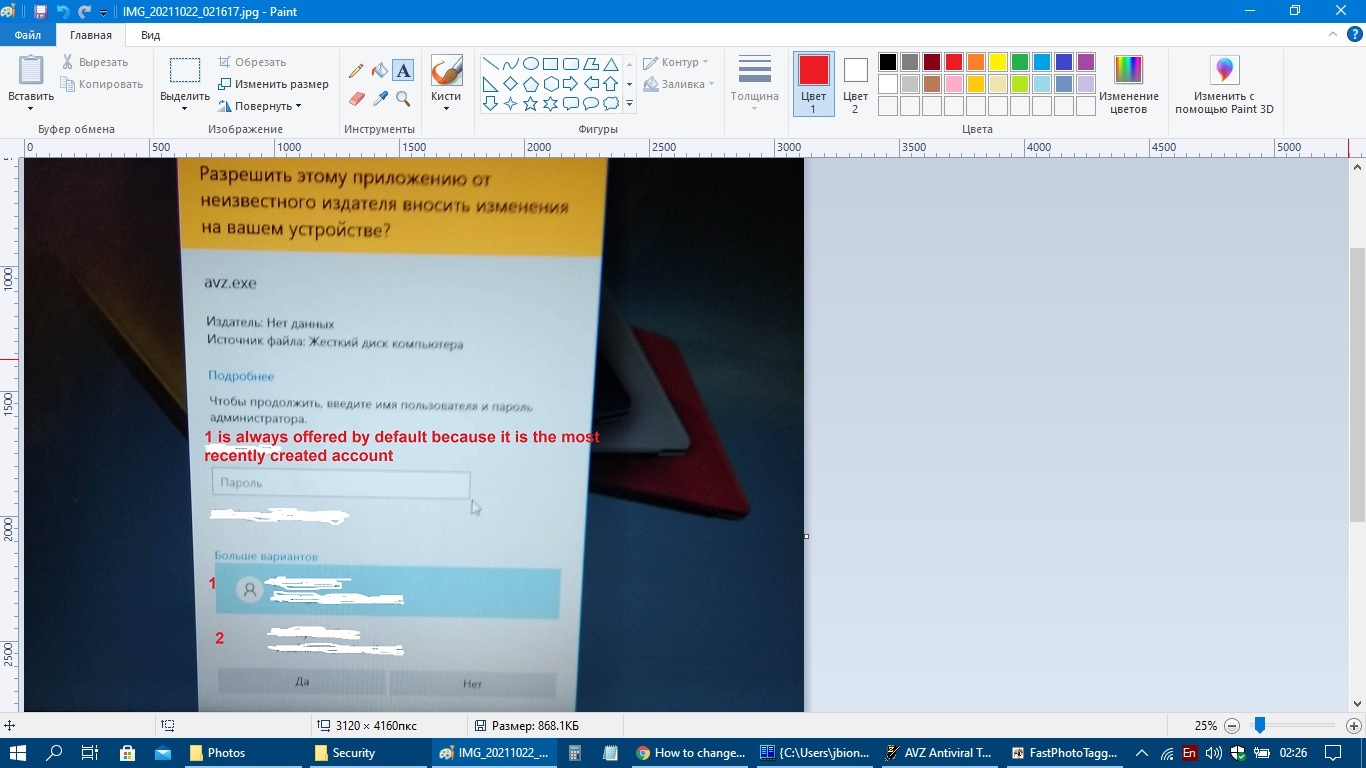This screenshot has height=768, width=1366.
Task: Open Вставить dropdown arrow
Action: 31,109
